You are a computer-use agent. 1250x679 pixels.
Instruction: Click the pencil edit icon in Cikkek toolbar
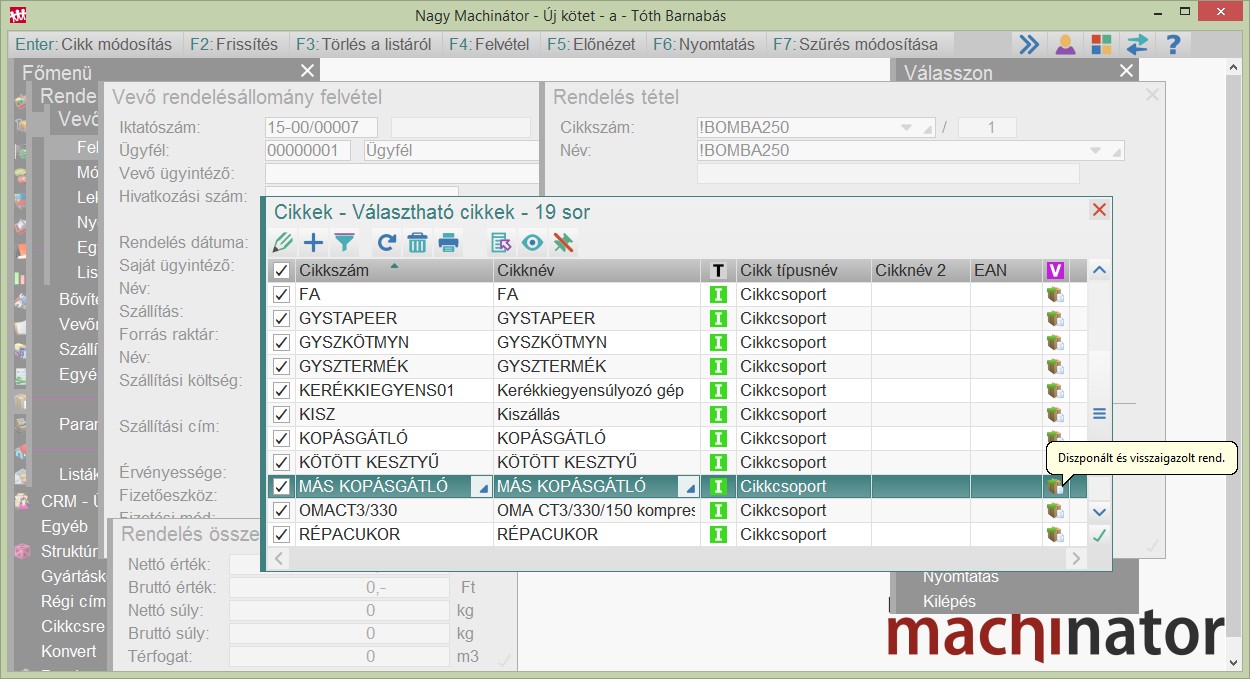[x=283, y=242]
